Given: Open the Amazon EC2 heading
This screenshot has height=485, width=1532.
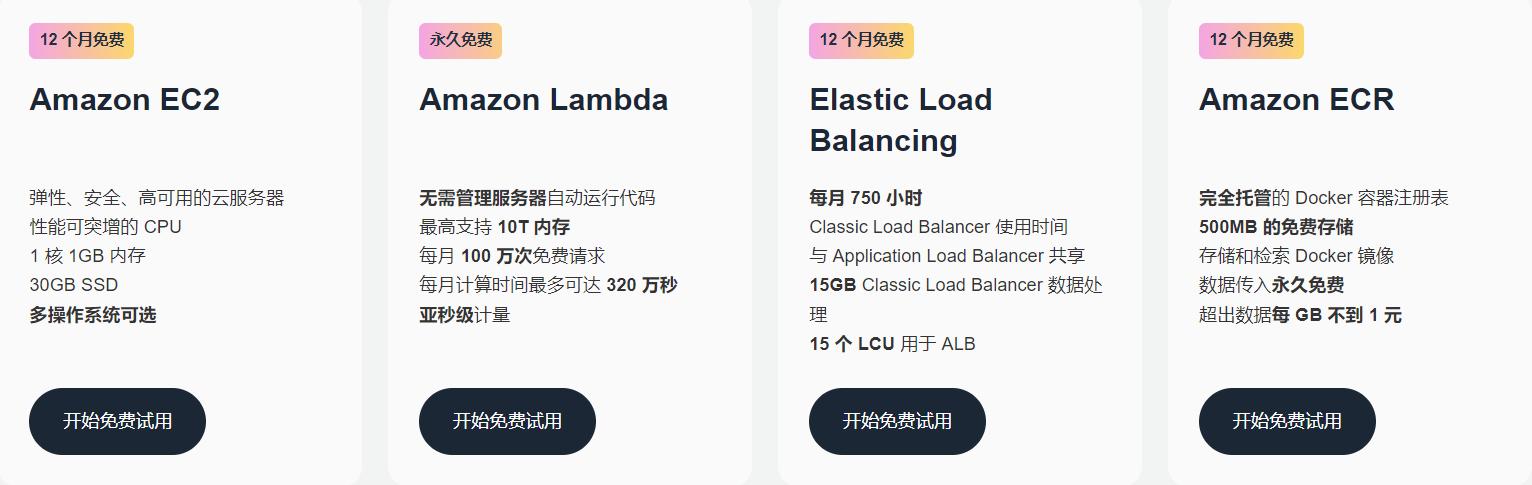Looking at the screenshot, I should click(x=124, y=100).
